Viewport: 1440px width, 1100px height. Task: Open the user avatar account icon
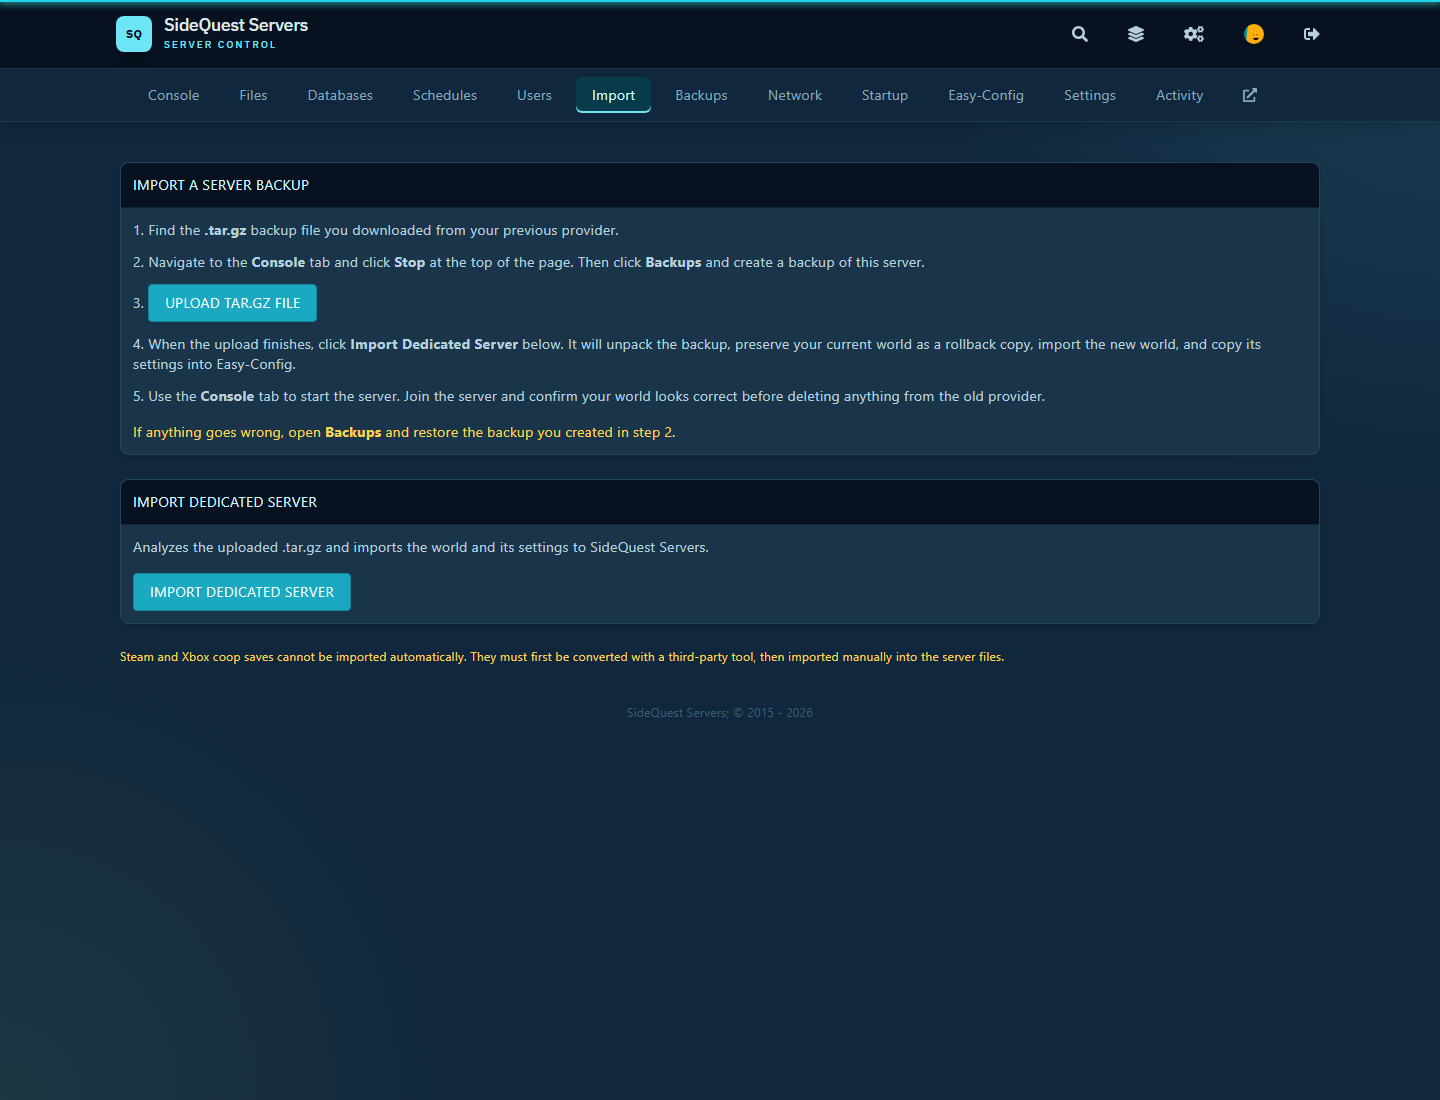pyautogui.click(x=1254, y=34)
